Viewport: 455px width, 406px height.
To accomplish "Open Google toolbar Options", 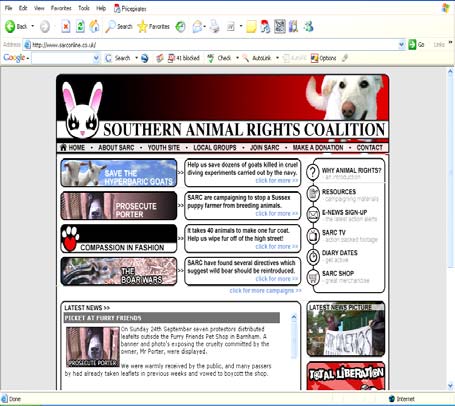I will click(323, 58).
